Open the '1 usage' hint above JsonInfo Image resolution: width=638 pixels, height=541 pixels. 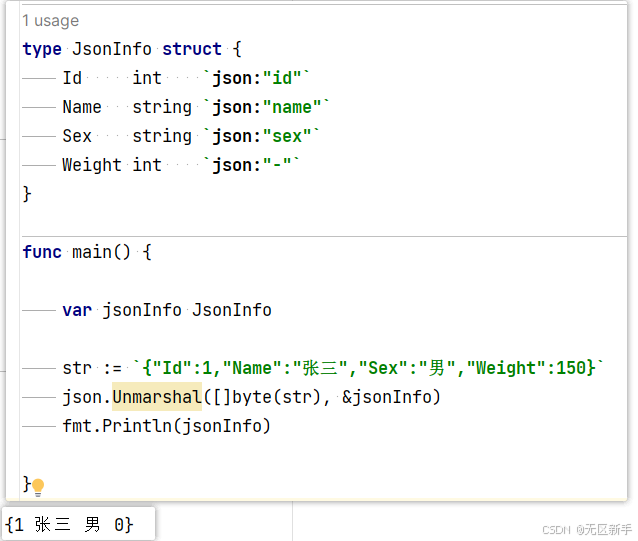(50, 21)
